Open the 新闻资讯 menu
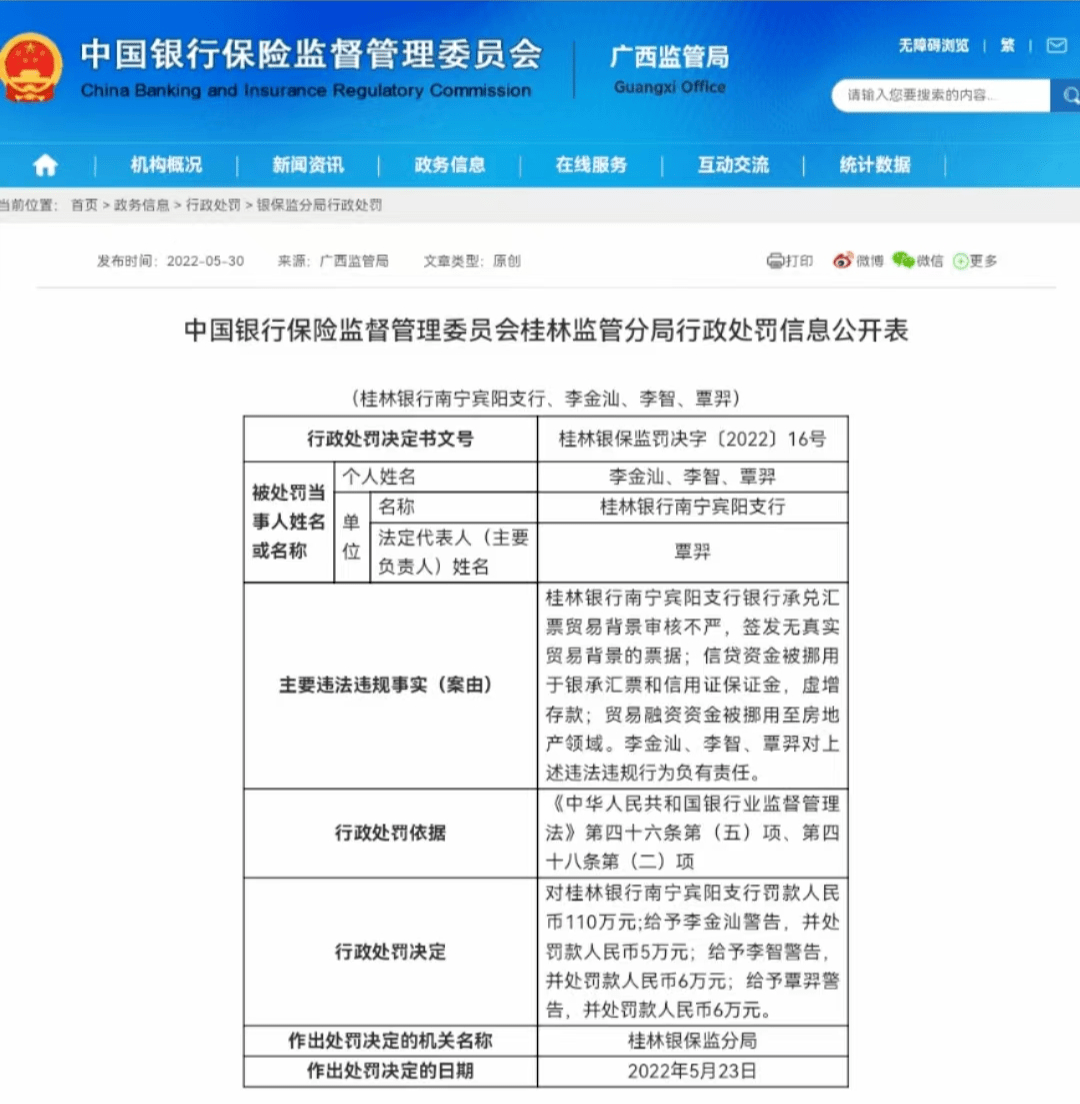The width and height of the screenshot is (1080, 1104). pyautogui.click(x=308, y=165)
